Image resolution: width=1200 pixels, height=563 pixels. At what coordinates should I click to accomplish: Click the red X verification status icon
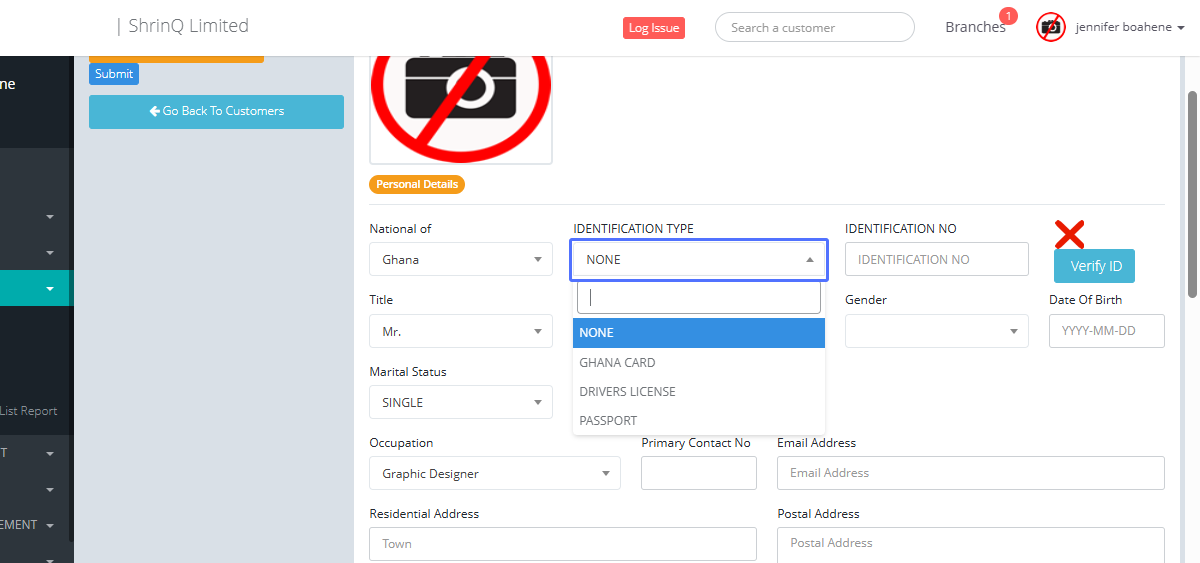1069,234
